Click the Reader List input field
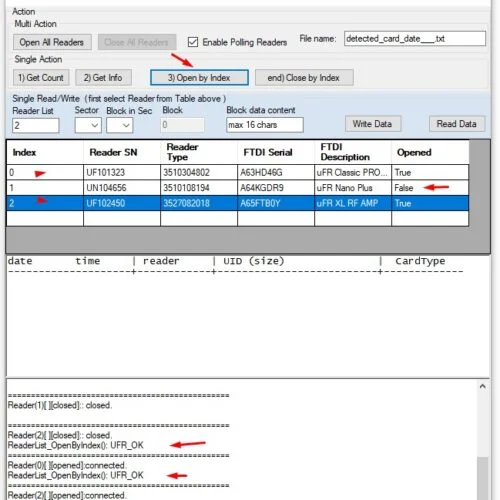 click(x=36, y=126)
